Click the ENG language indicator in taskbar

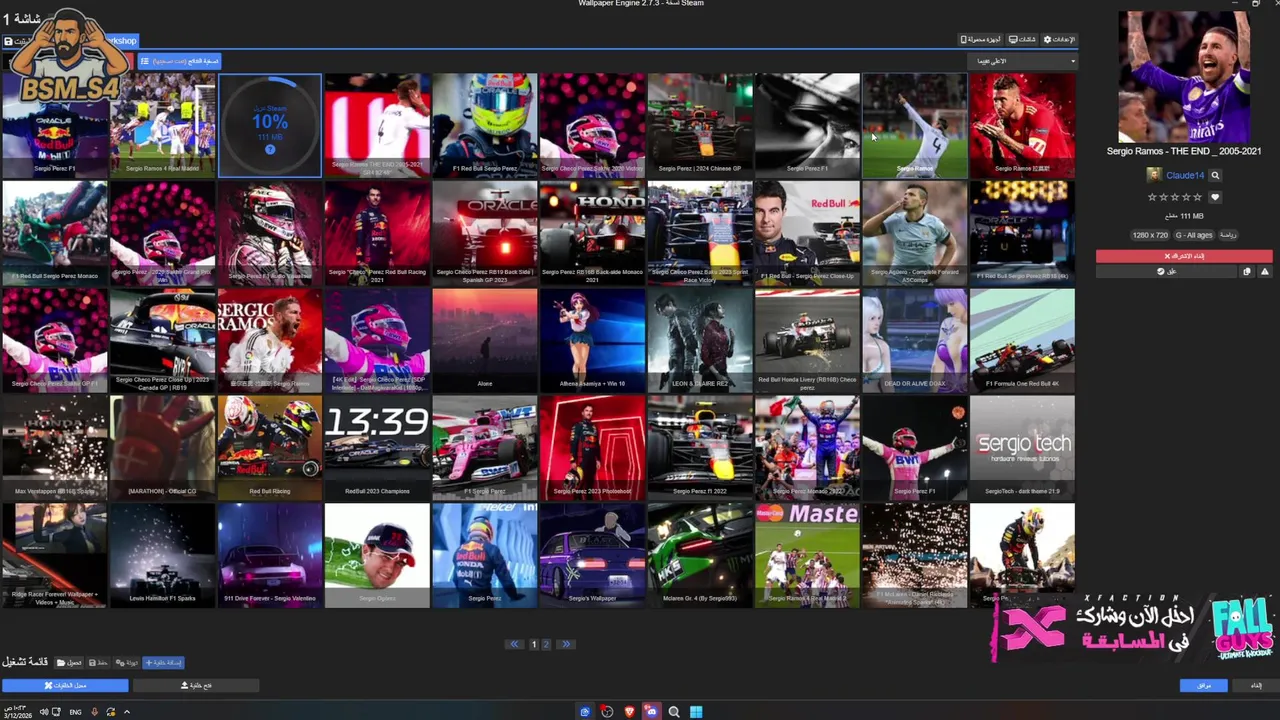click(75, 712)
